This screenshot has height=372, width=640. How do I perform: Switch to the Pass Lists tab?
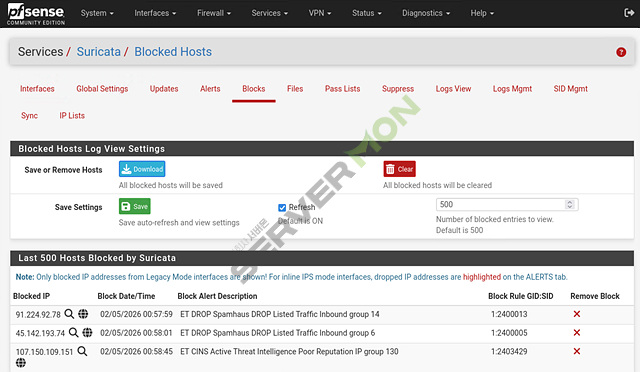[x=342, y=89]
